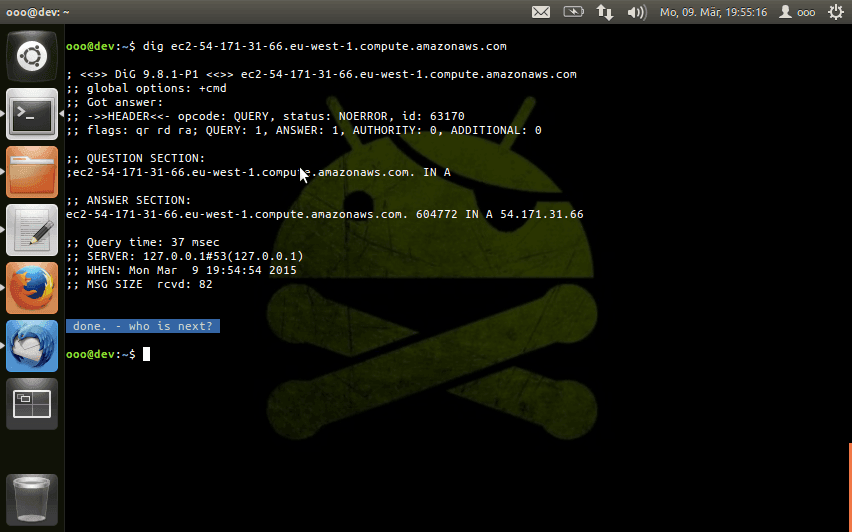Click the 'Query time: 37 msec' line
Viewport: 852px width, 532px height.
143,242
